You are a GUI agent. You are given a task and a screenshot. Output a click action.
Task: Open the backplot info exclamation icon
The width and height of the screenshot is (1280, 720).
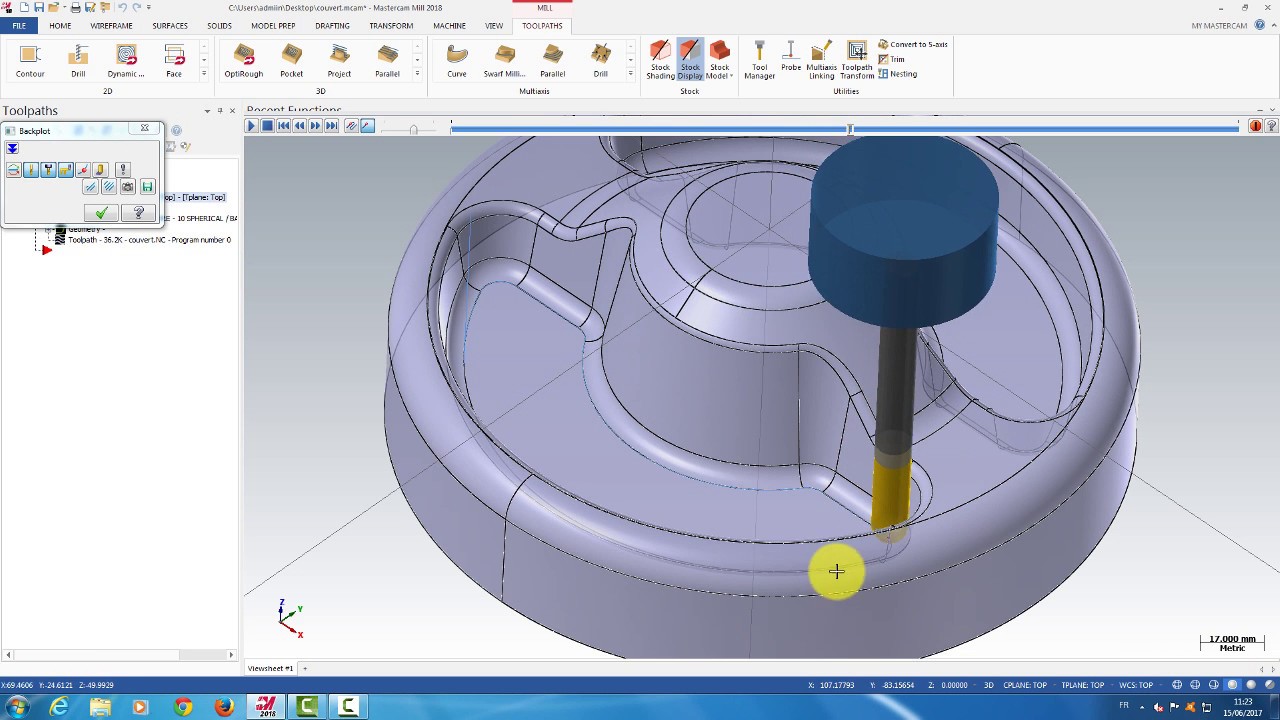[123, 170]
